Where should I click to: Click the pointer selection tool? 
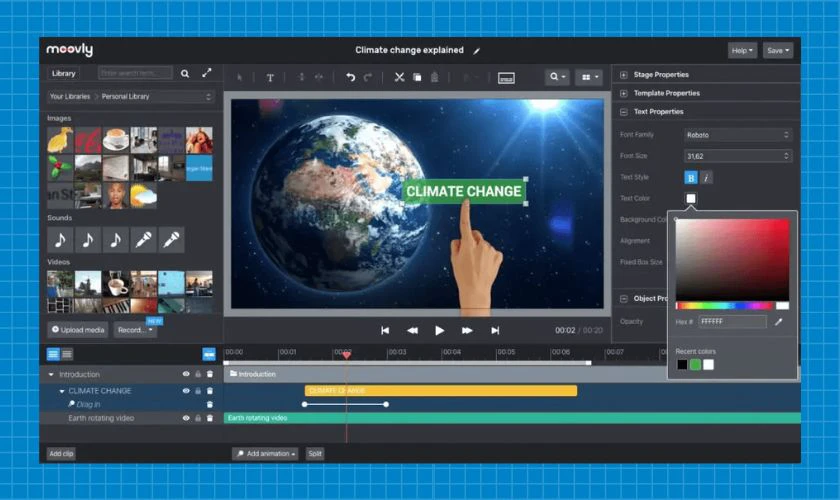(239, 78)
